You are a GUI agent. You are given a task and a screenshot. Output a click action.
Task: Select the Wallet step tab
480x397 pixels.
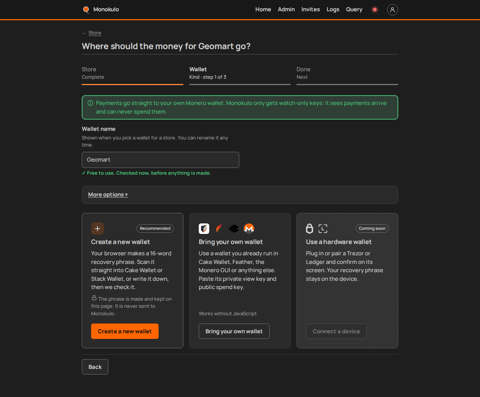240,75
